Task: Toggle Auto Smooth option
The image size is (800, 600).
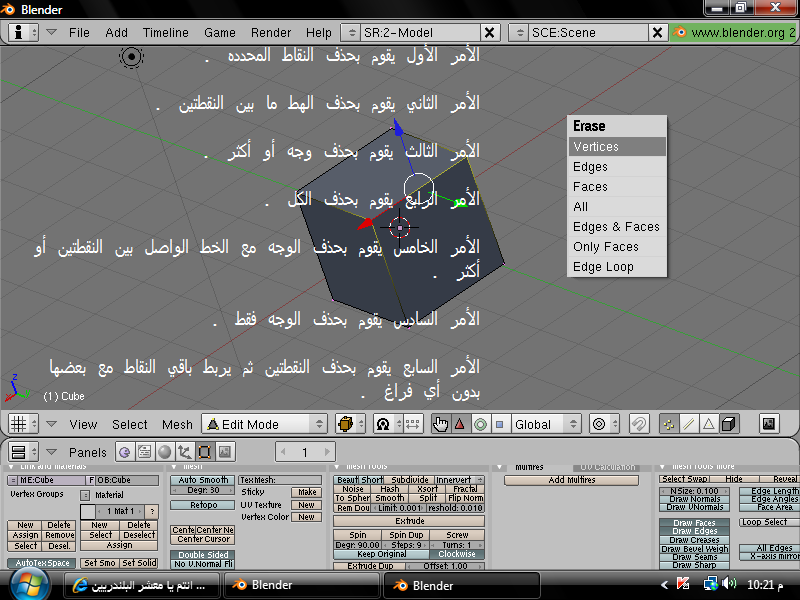Action: [203, 480]
